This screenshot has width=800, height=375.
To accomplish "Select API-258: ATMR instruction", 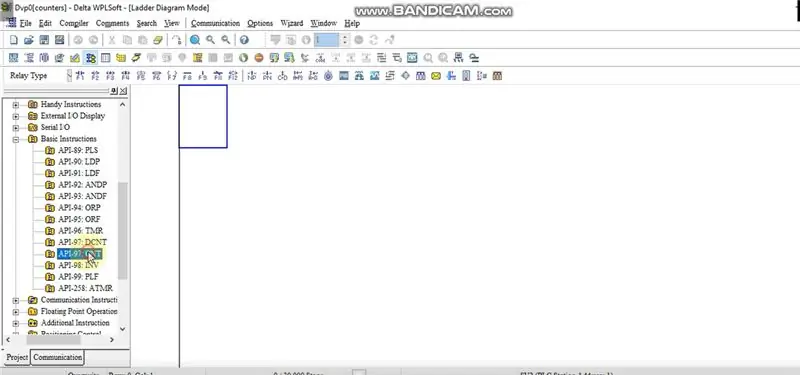I will pos(85,288).
